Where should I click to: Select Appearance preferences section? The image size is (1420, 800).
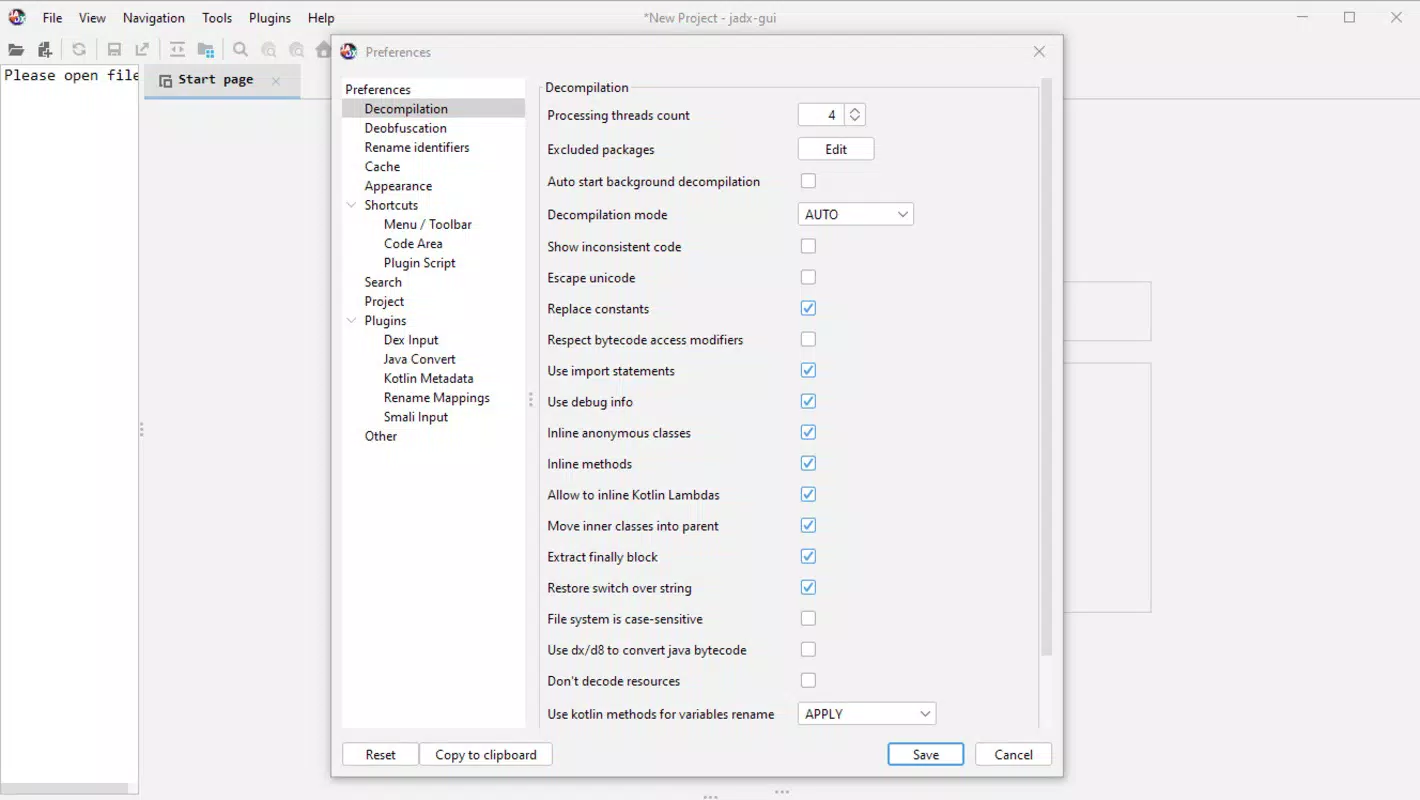click(398, 186)
